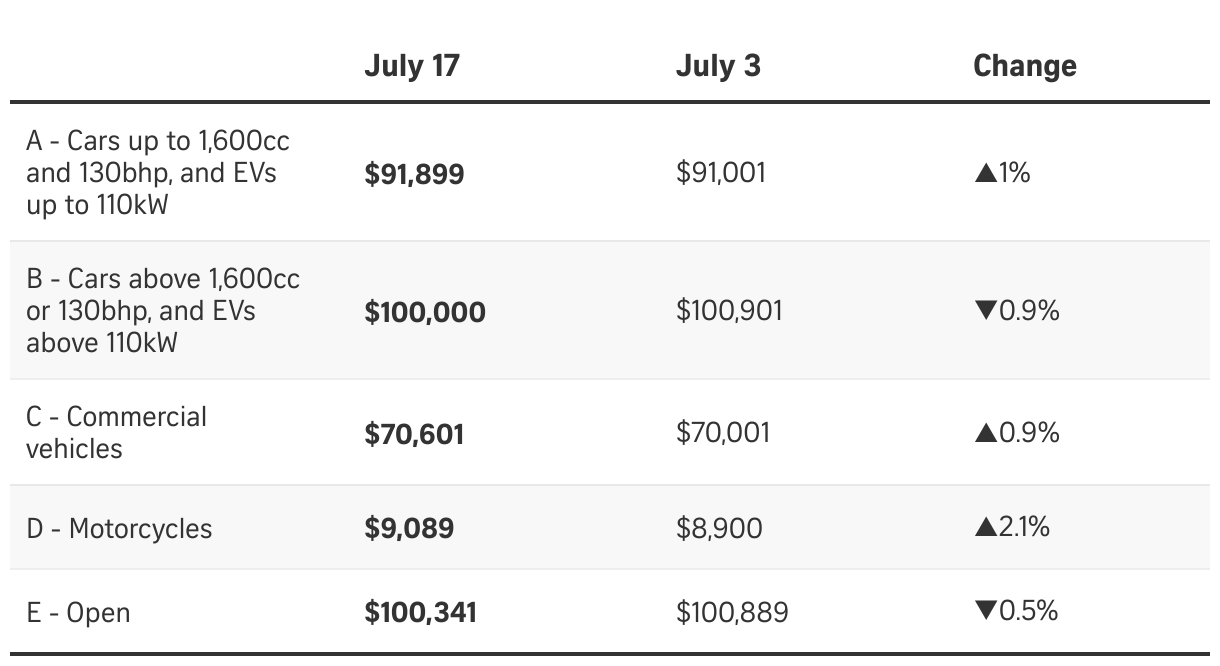1220x666 pixels.
Task: Click the $100,901 July 3 price
Action: coord(729,311)
